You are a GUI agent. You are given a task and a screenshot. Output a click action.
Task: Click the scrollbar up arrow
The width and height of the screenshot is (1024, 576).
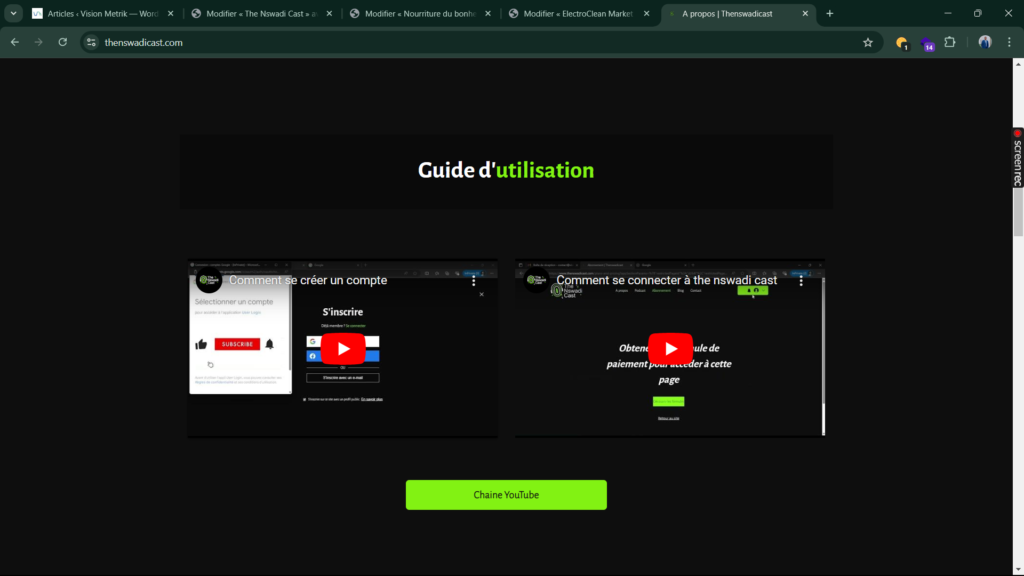(1018, 64)
